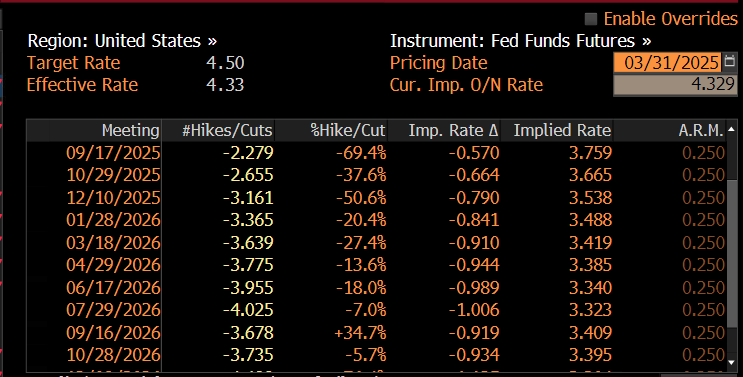The height and width of the screenshot is (377, 743).
Task: Click the table scrollbar up arrow
Action: 732,129
